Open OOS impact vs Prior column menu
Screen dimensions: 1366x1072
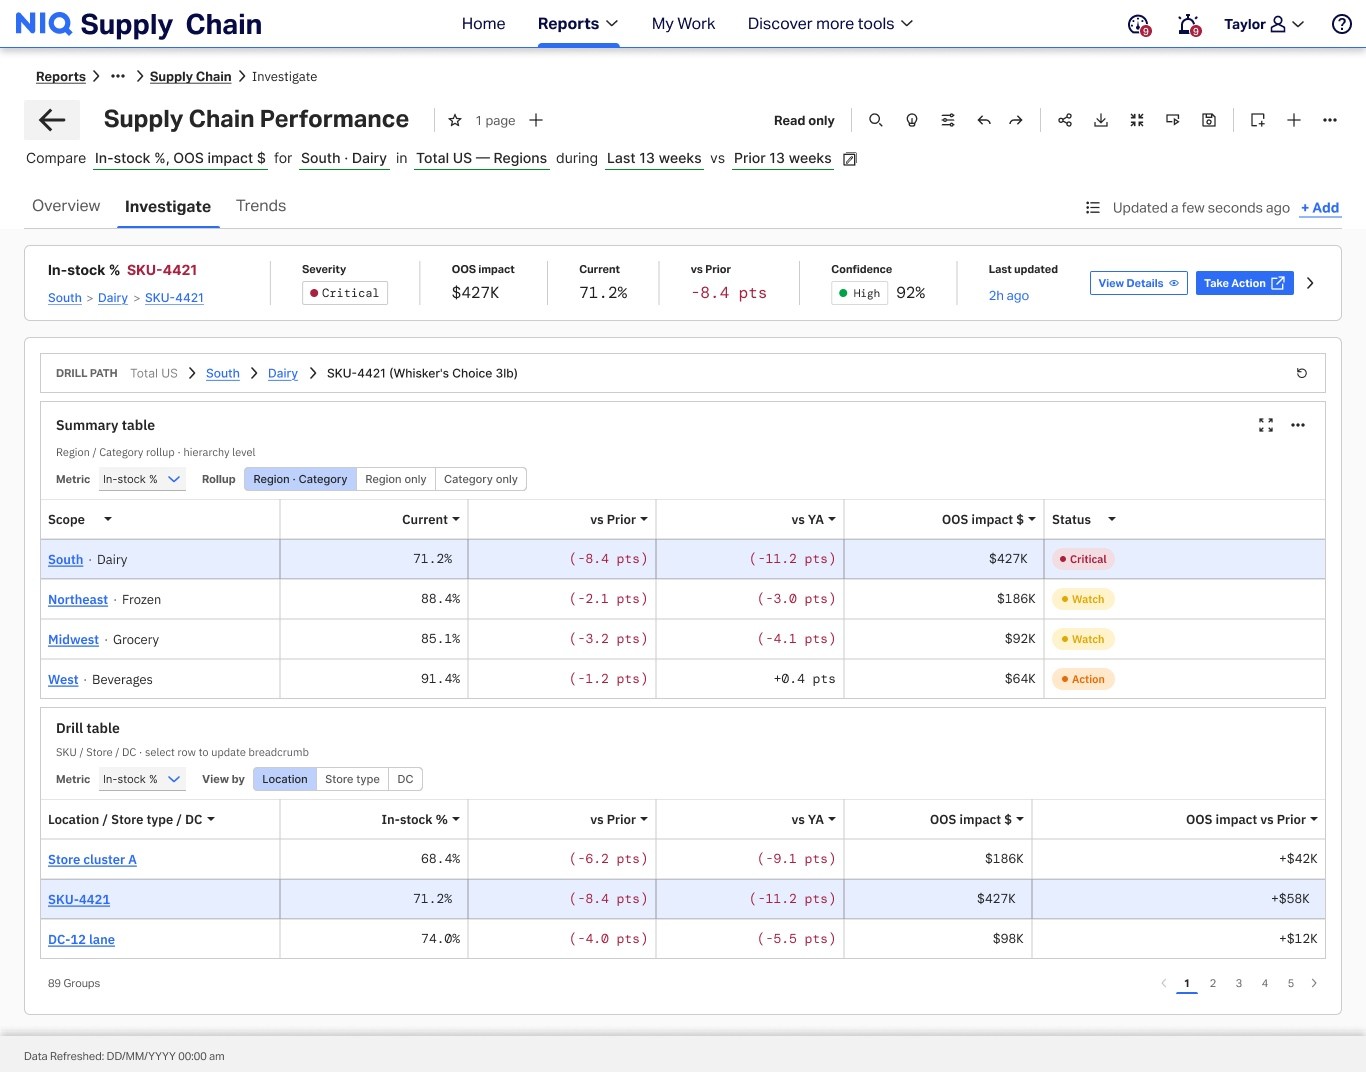pyautogui.click(x=1314, y=820)
